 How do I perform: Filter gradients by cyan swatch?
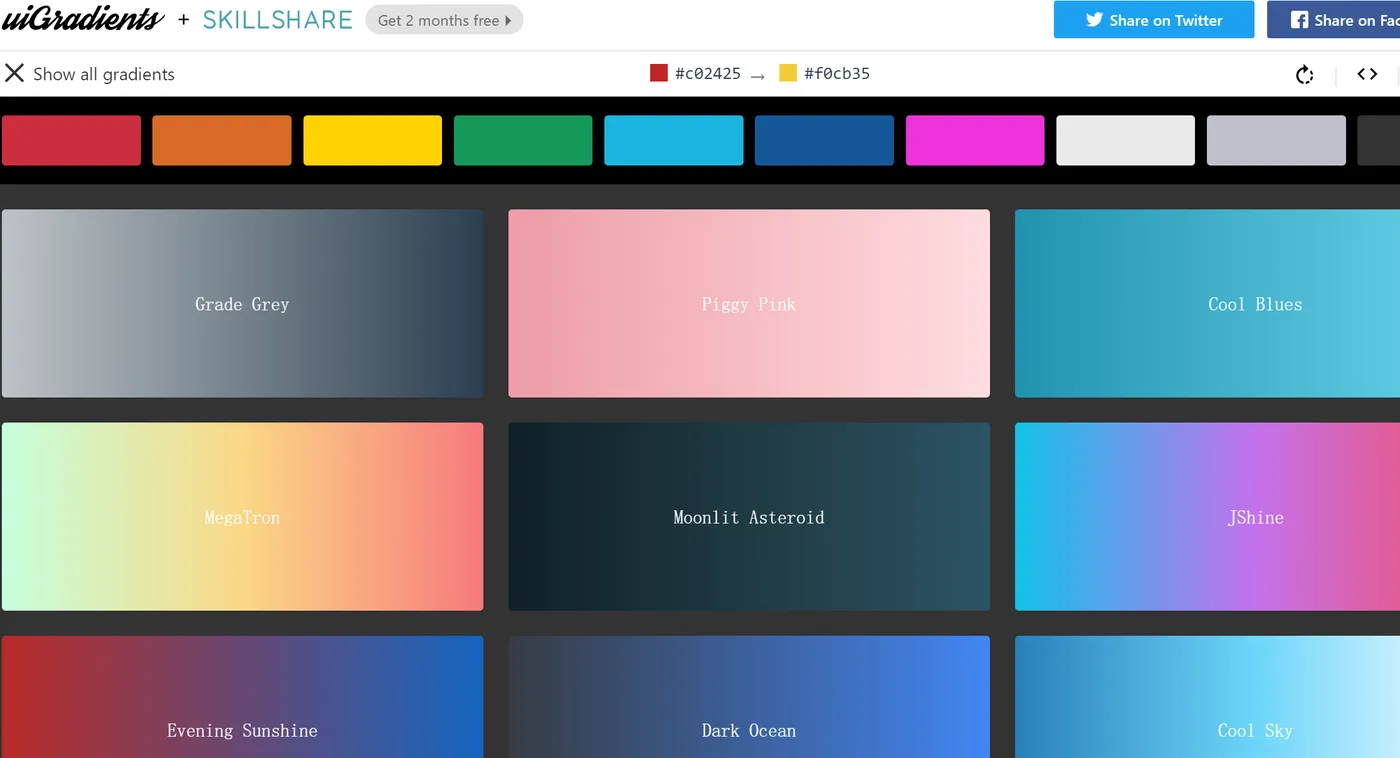674,140
